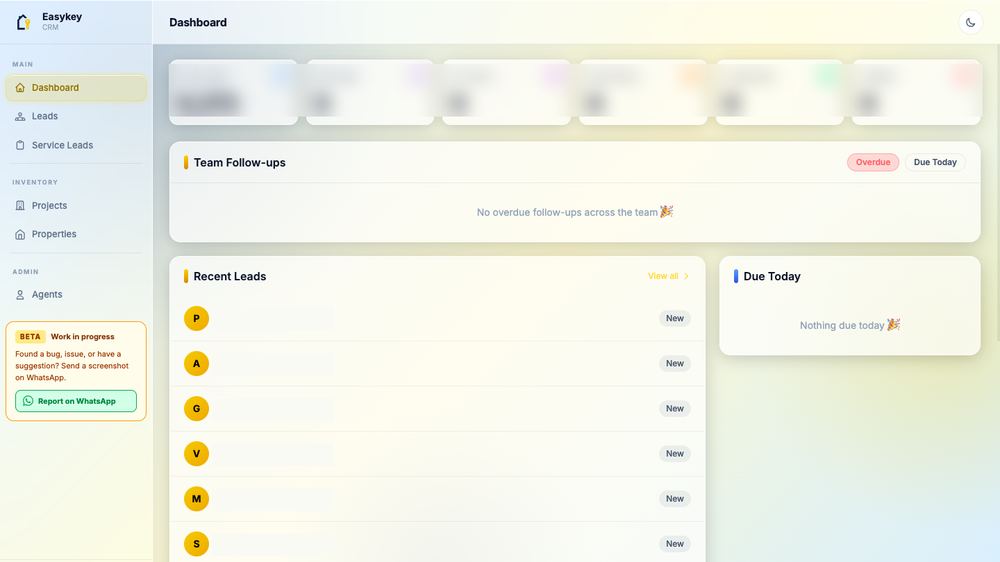Open the lead with avatar A

coord(437,364)
